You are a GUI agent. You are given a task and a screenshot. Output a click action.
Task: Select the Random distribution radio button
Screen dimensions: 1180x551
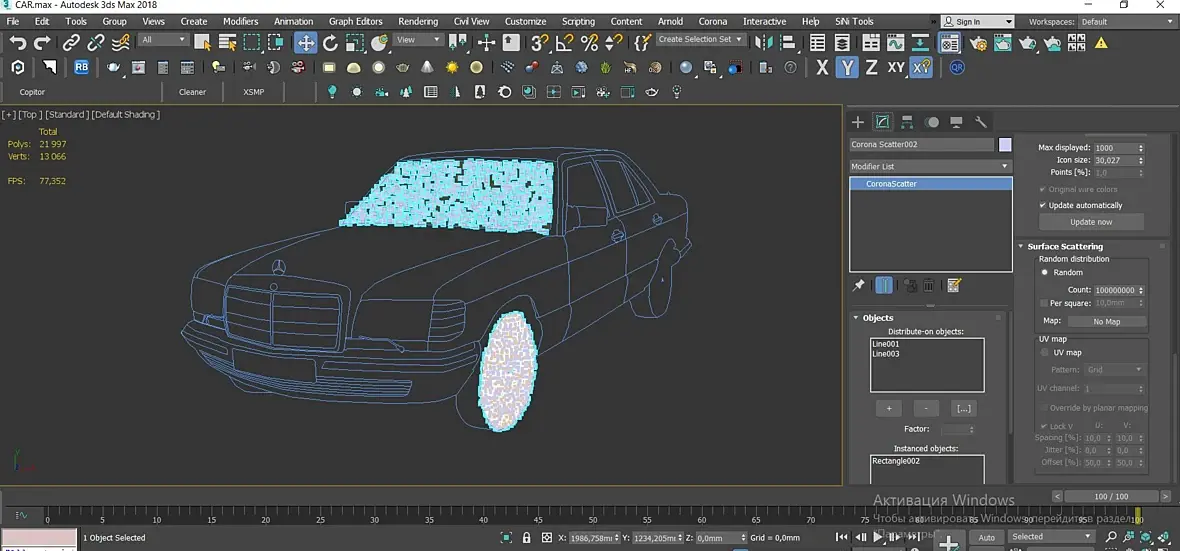point(1045,272)
